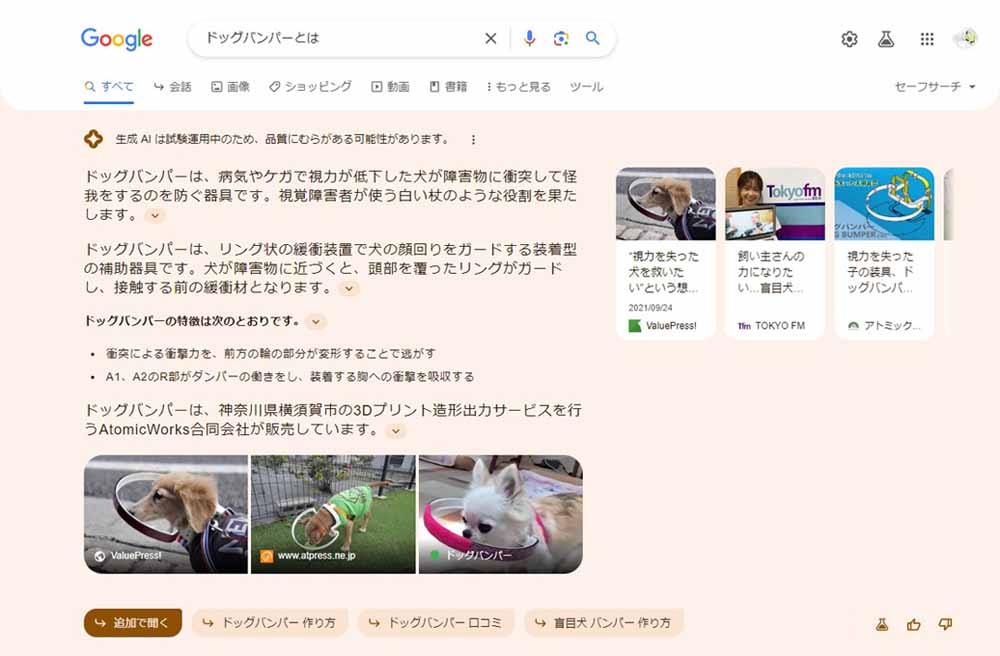Give thumbs up to AI answer

click(x=914, y=625)
